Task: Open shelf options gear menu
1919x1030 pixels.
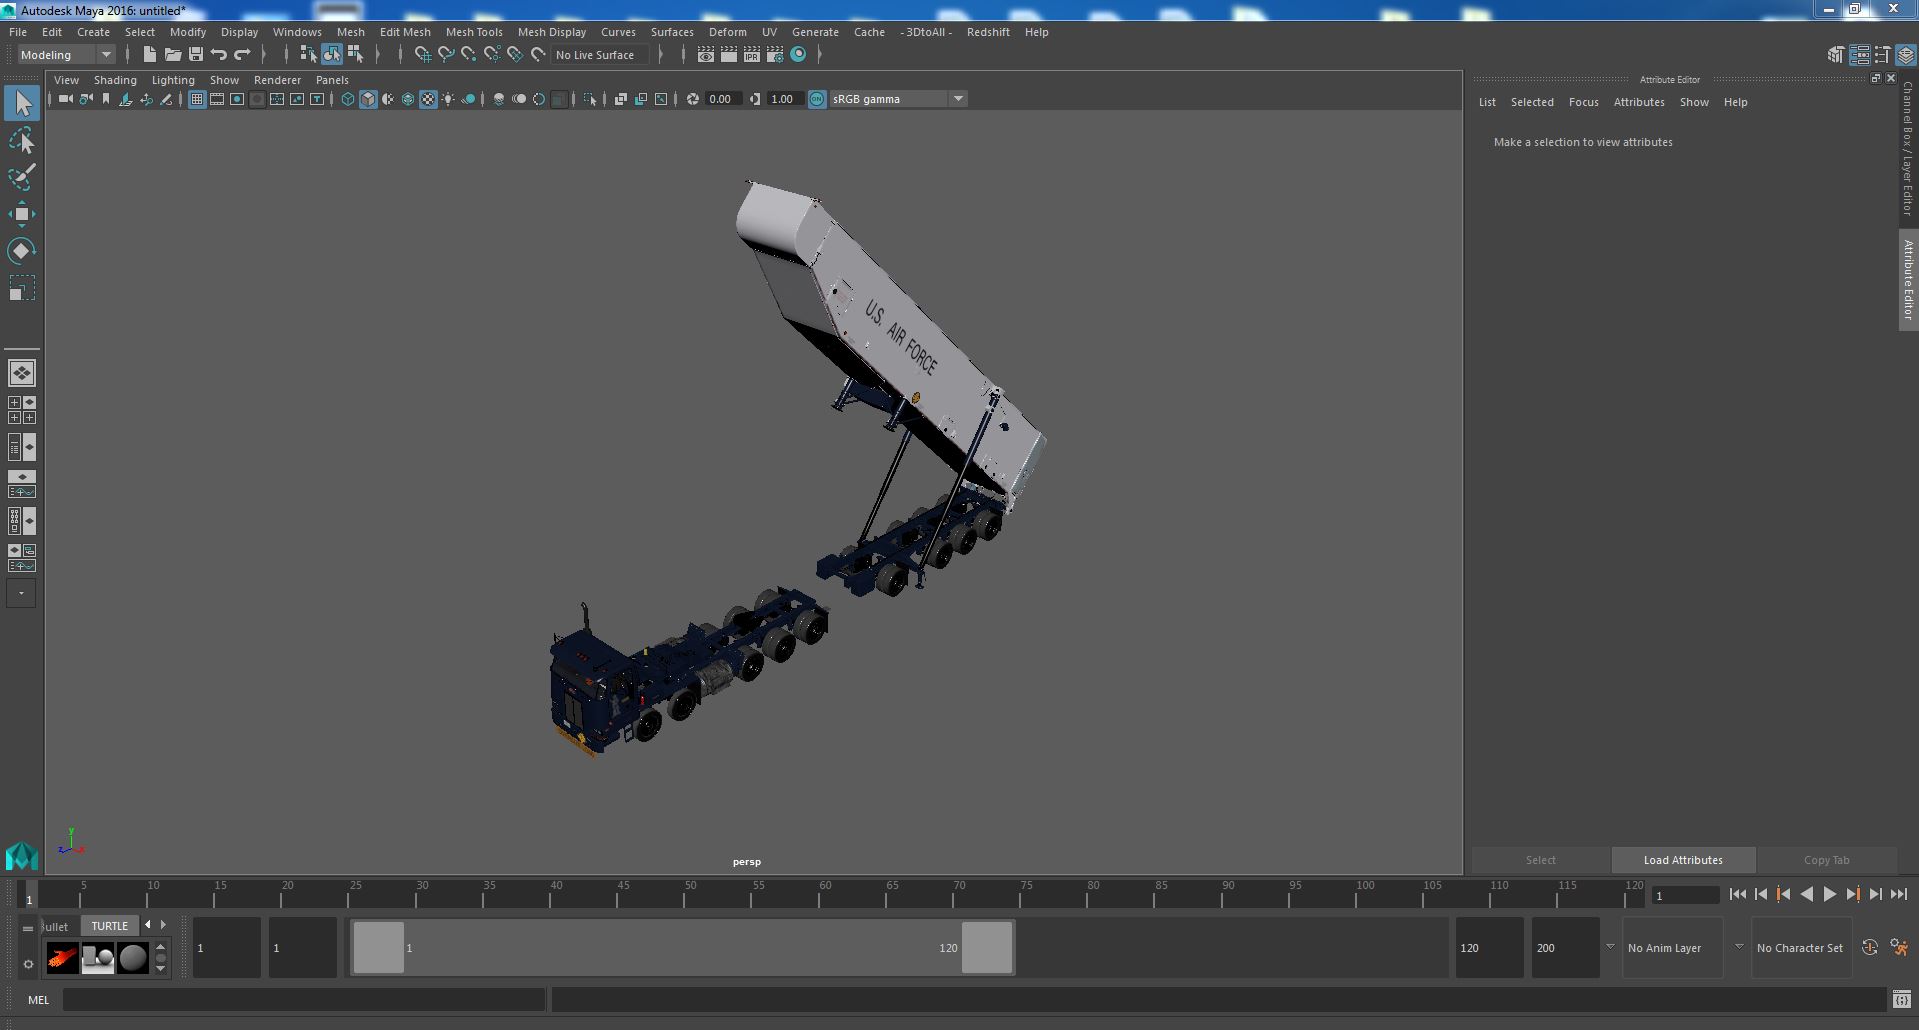Action: pos(28,965)
